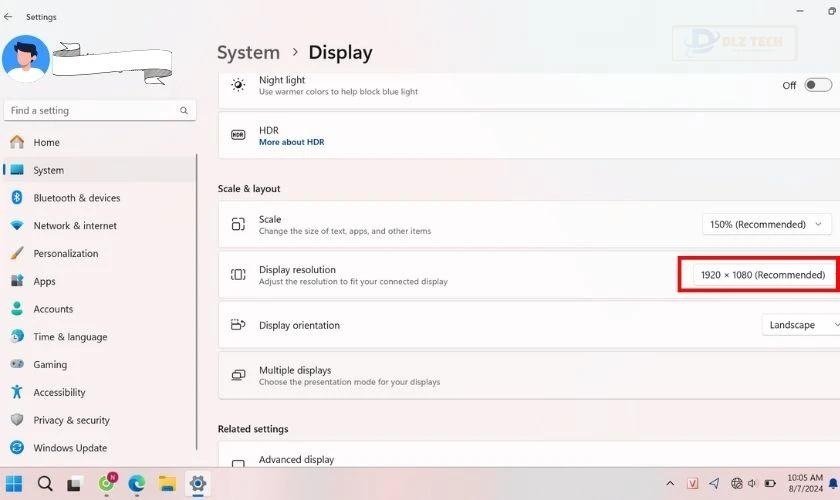Open the clock showing 10:05 AM

click(x=805, y=483)
